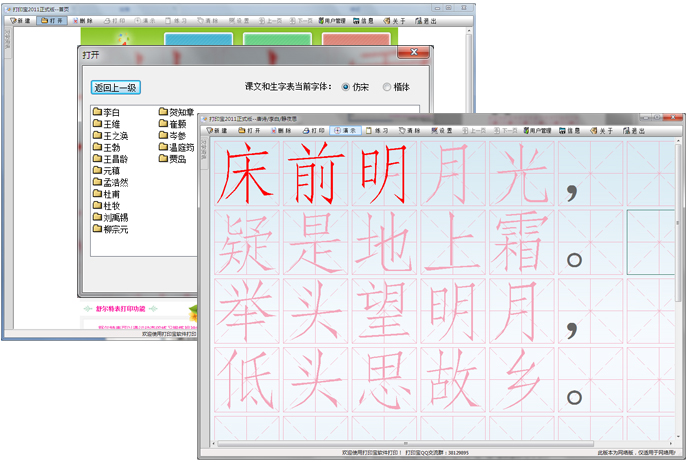Select the 仿宋 font radio button
The width and height of the screenshot is (688, 462).
click(x=346, y=88)
